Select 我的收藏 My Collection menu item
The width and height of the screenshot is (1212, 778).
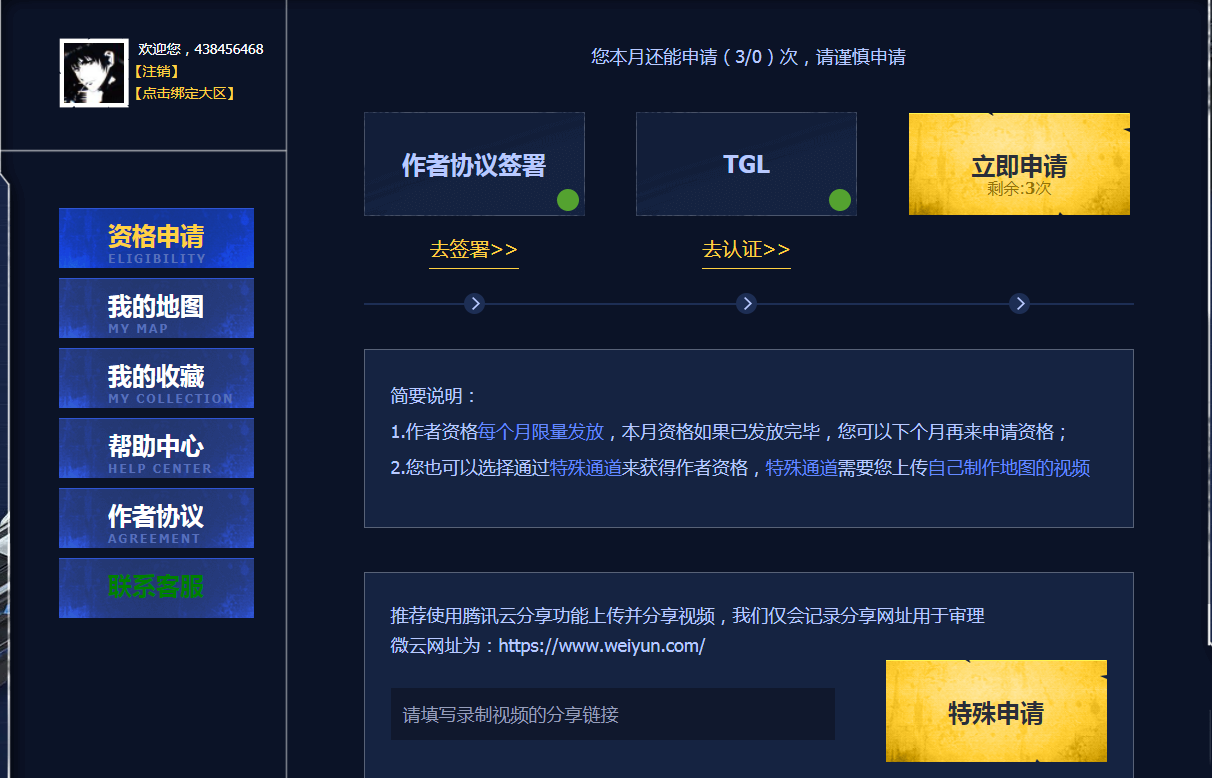156,378
